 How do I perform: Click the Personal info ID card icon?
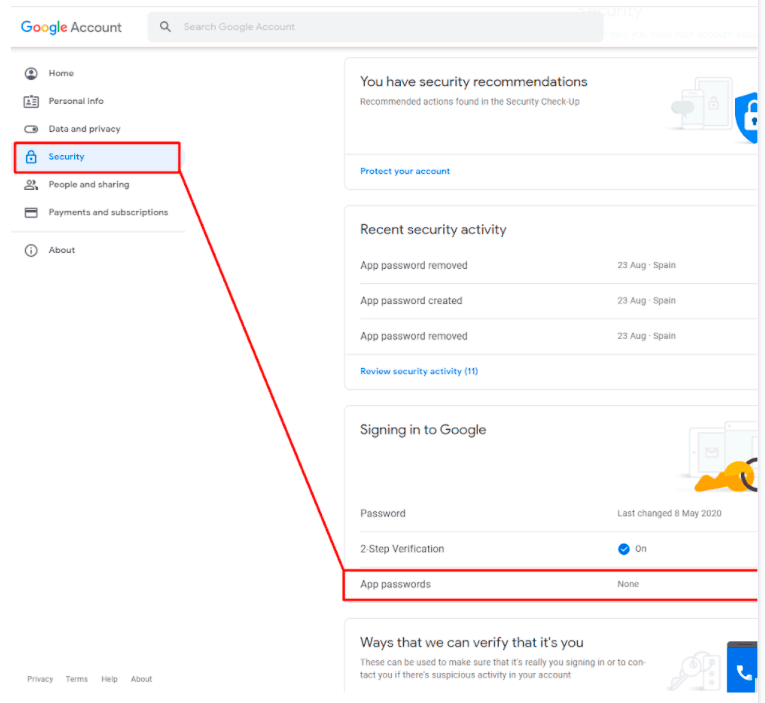(x=31, y=101)
